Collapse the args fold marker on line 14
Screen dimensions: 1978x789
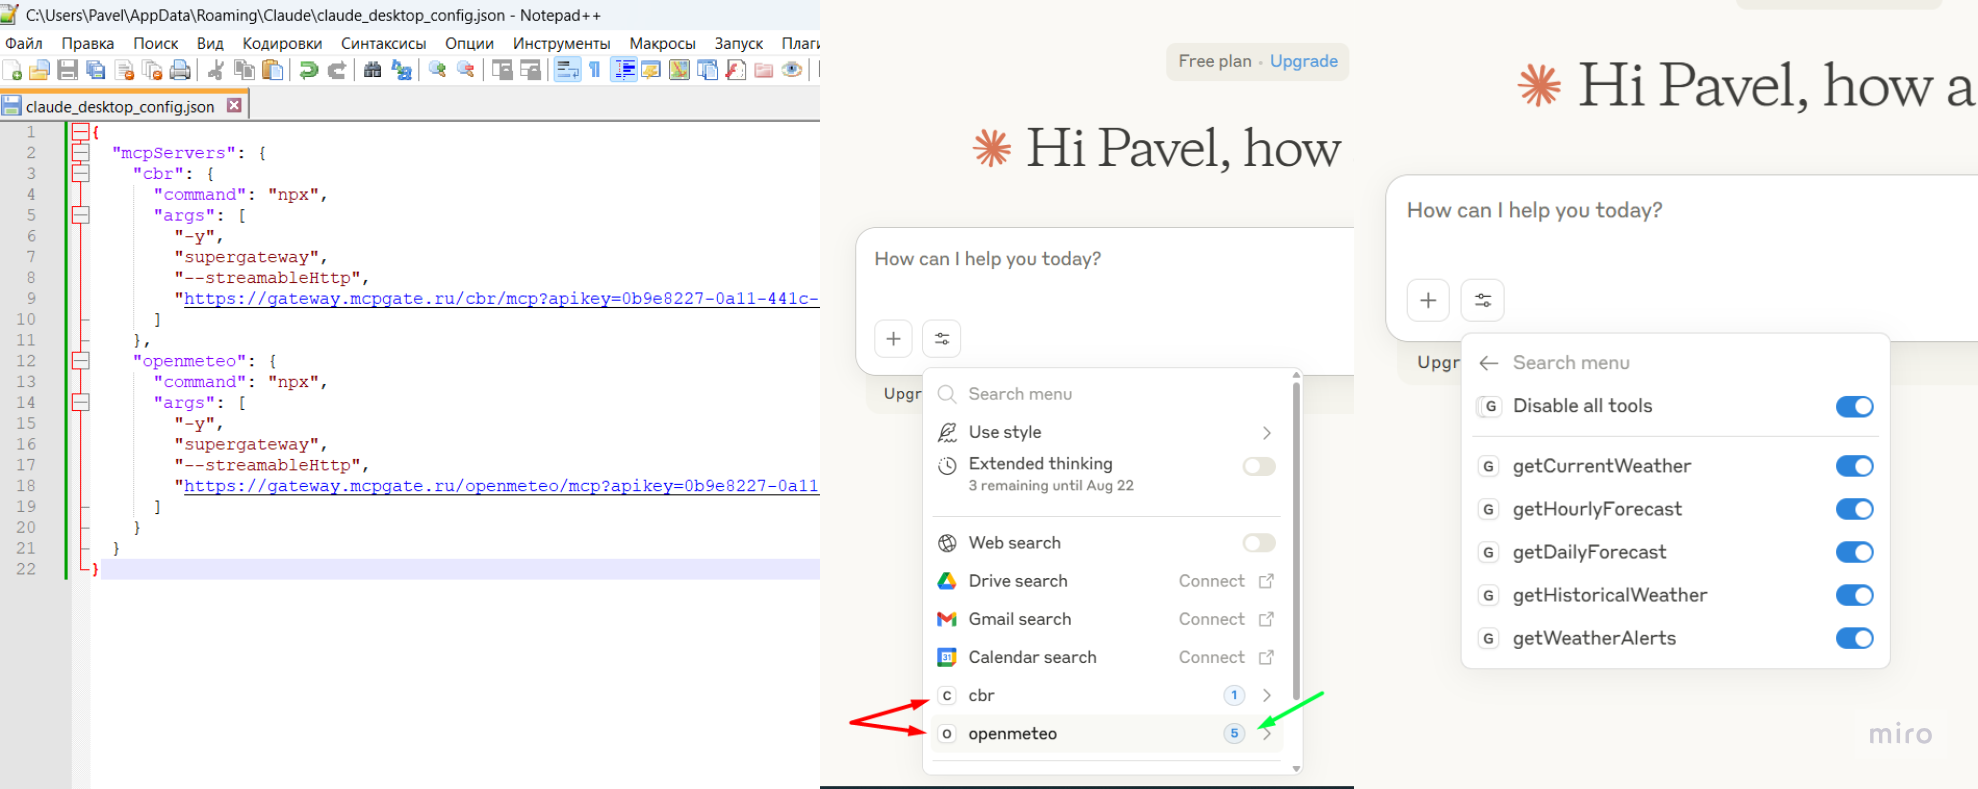click(80, 403)
